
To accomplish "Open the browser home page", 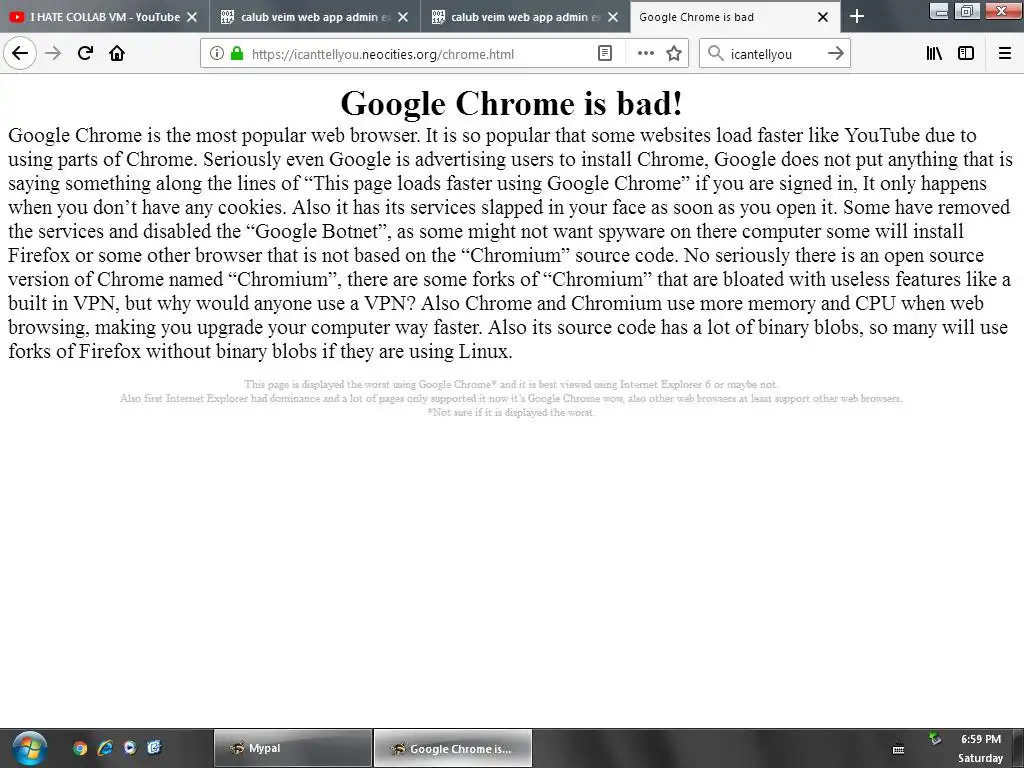I will point(117,53).
